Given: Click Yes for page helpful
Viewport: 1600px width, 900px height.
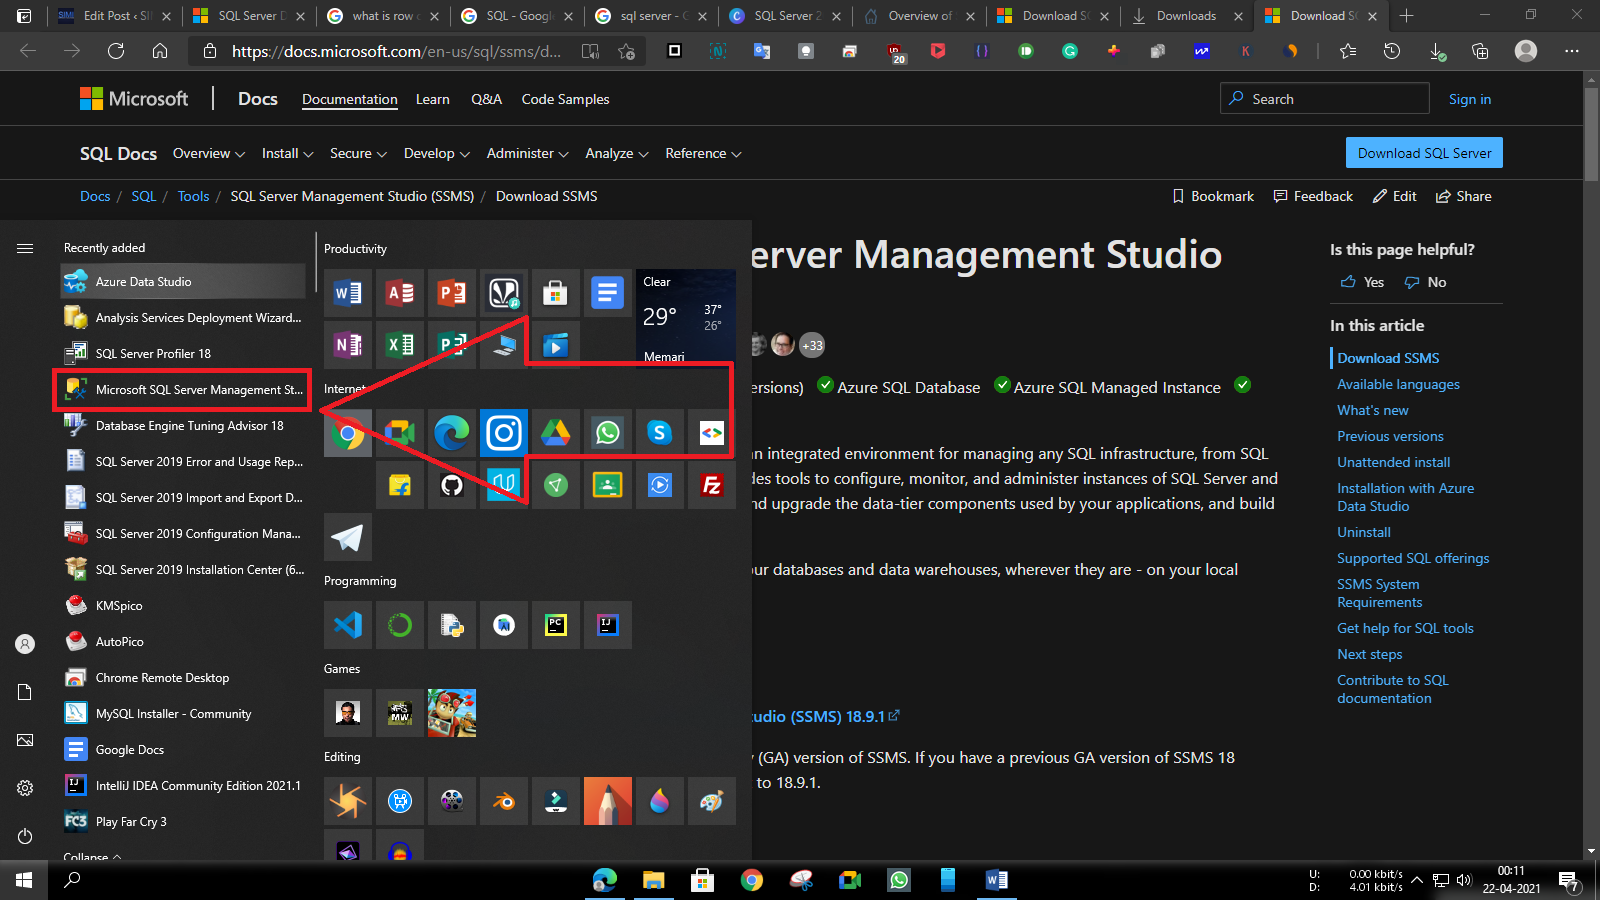Looking at the screenshot, I should point(1363,282).
